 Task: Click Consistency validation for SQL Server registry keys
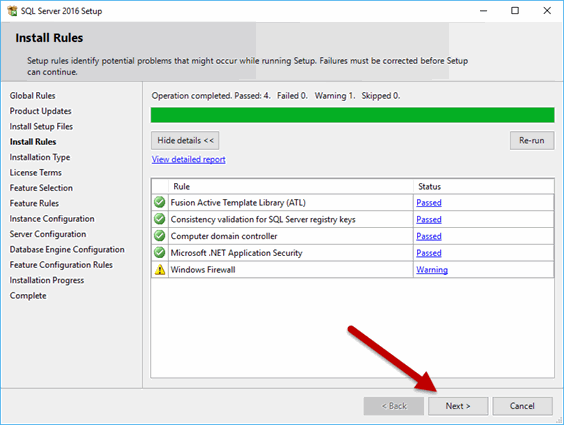[263, 219]
